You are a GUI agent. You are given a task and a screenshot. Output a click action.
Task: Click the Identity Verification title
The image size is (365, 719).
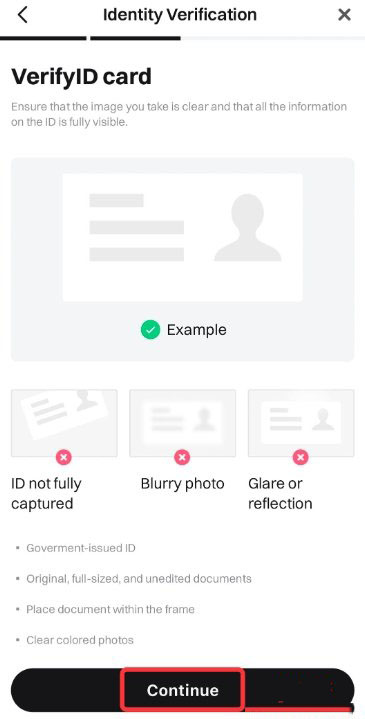tap(180, 15)
